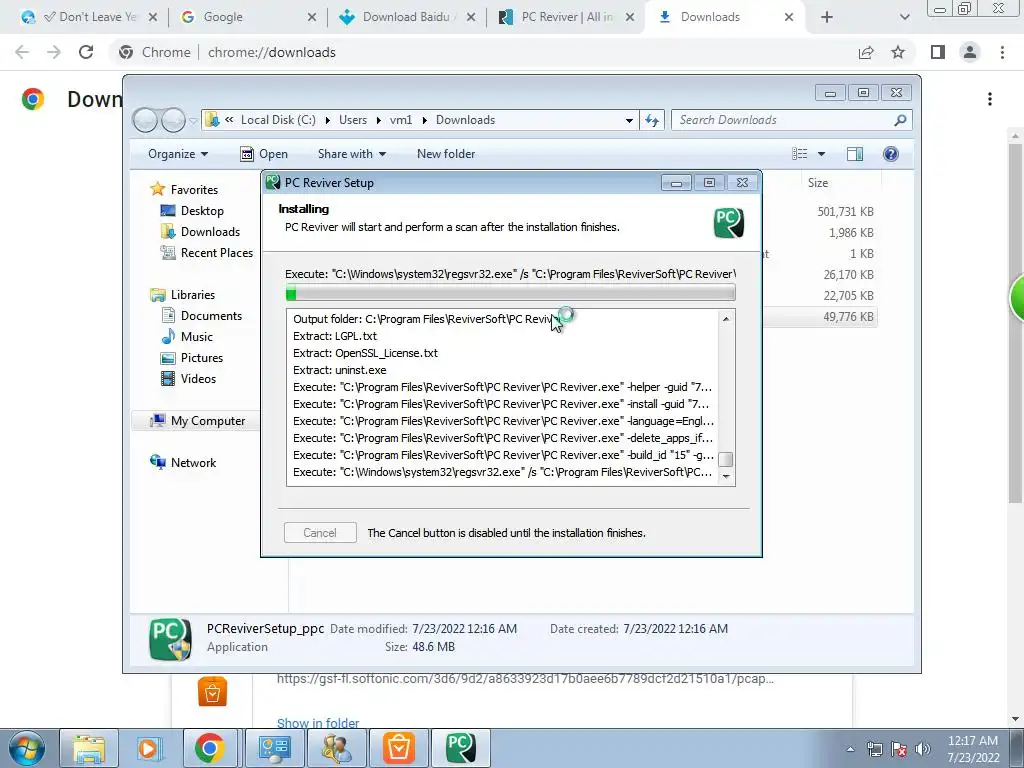Toggle the preview pane icon

[x=855, y=153]
